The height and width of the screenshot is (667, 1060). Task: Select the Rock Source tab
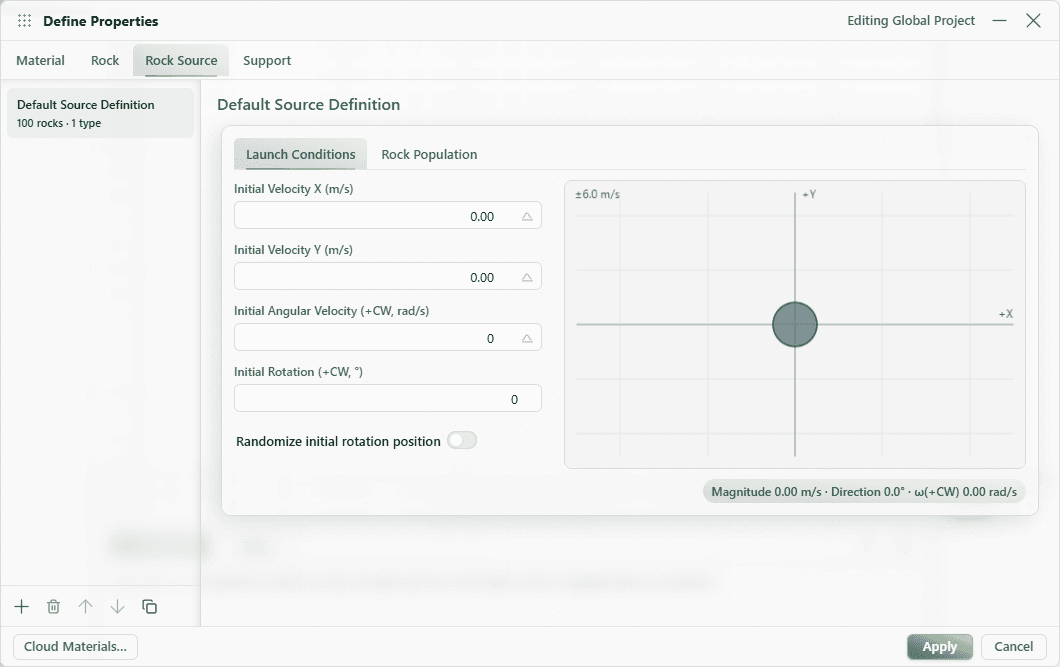tap(181, 61)
